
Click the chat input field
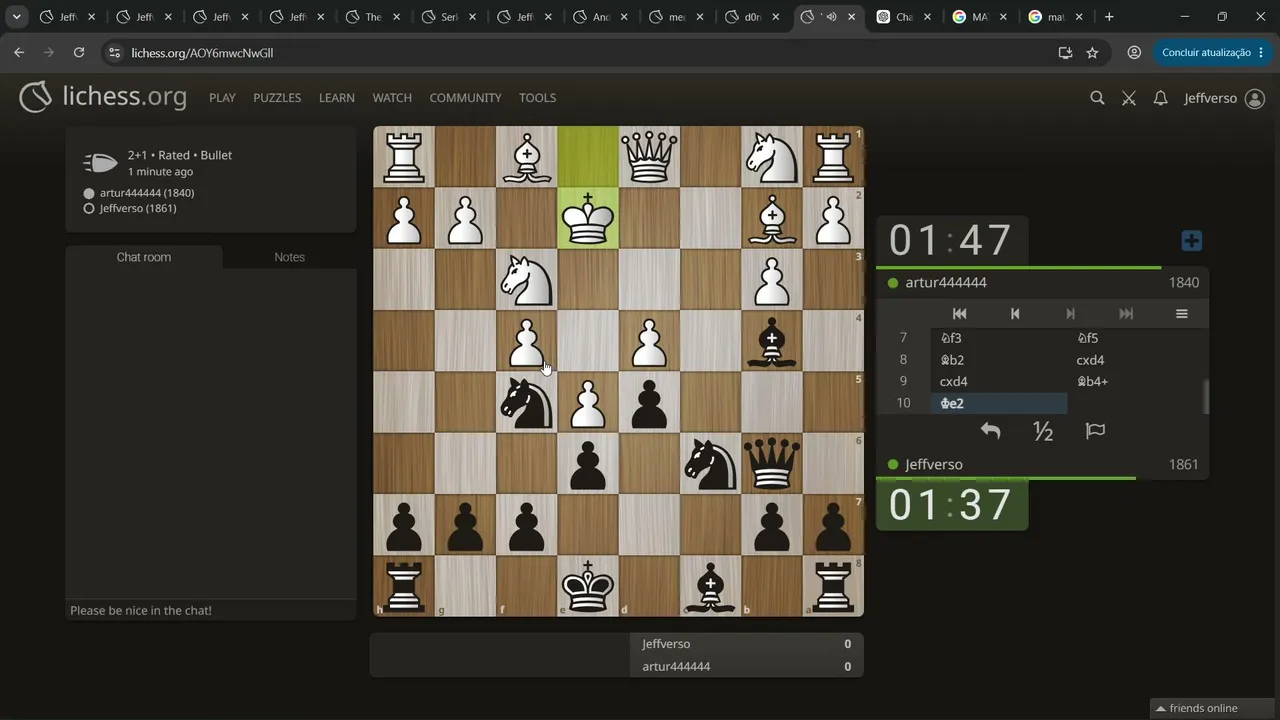coord(211,610)
